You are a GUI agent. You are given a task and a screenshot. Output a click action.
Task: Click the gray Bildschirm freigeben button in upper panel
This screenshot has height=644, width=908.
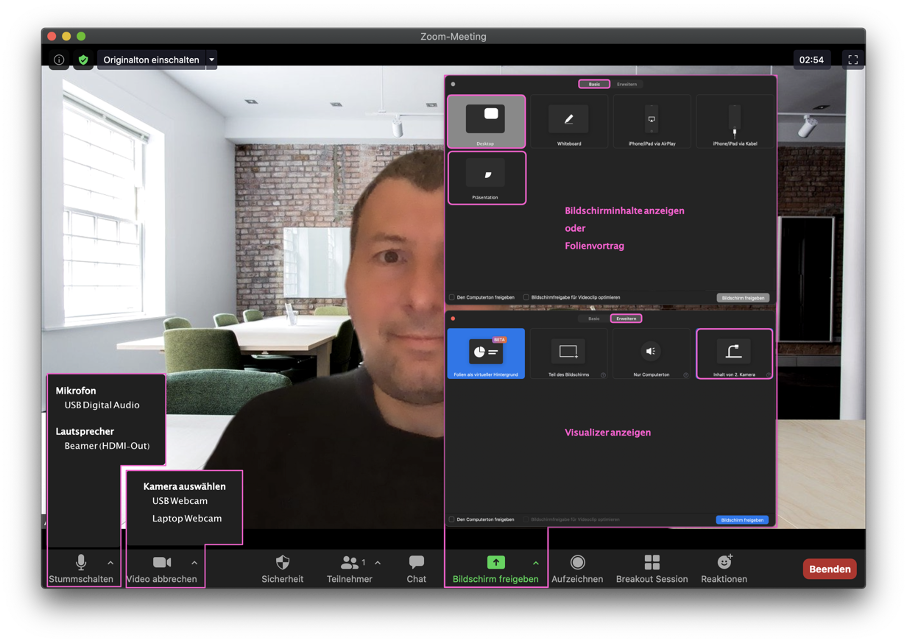pyautogui.click(x=743, y=298)
